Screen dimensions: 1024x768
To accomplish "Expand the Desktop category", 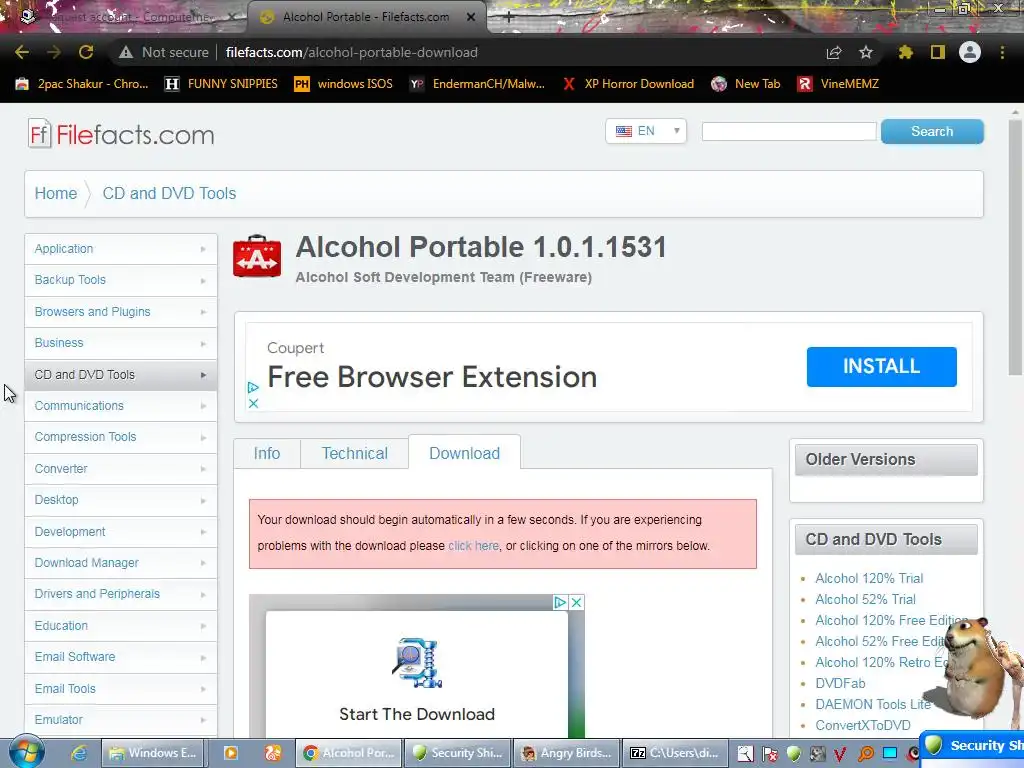I will (121, 500).
